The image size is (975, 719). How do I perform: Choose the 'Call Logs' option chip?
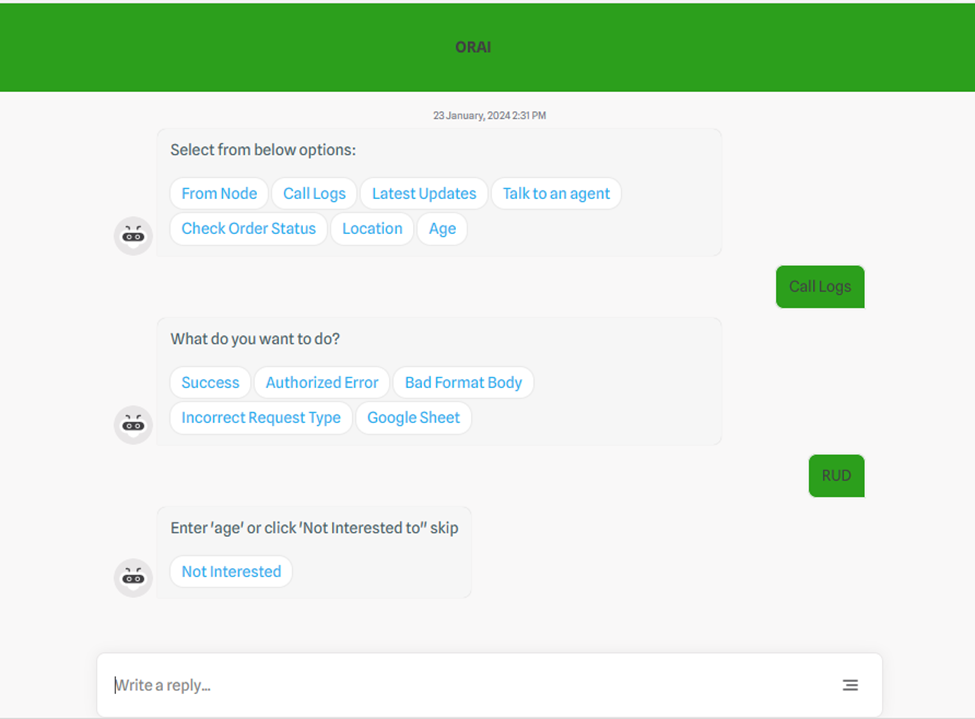click(x=314, y=194)
